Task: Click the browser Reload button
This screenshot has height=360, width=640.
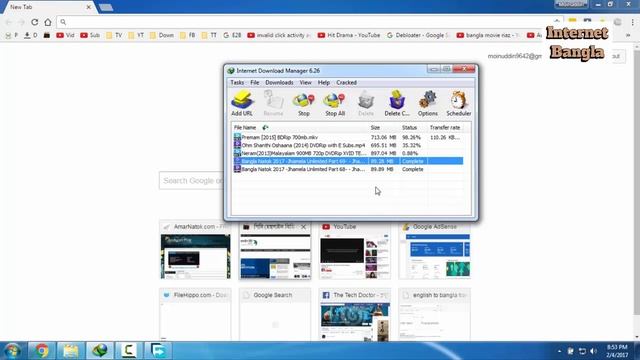Action: [35, 22]
